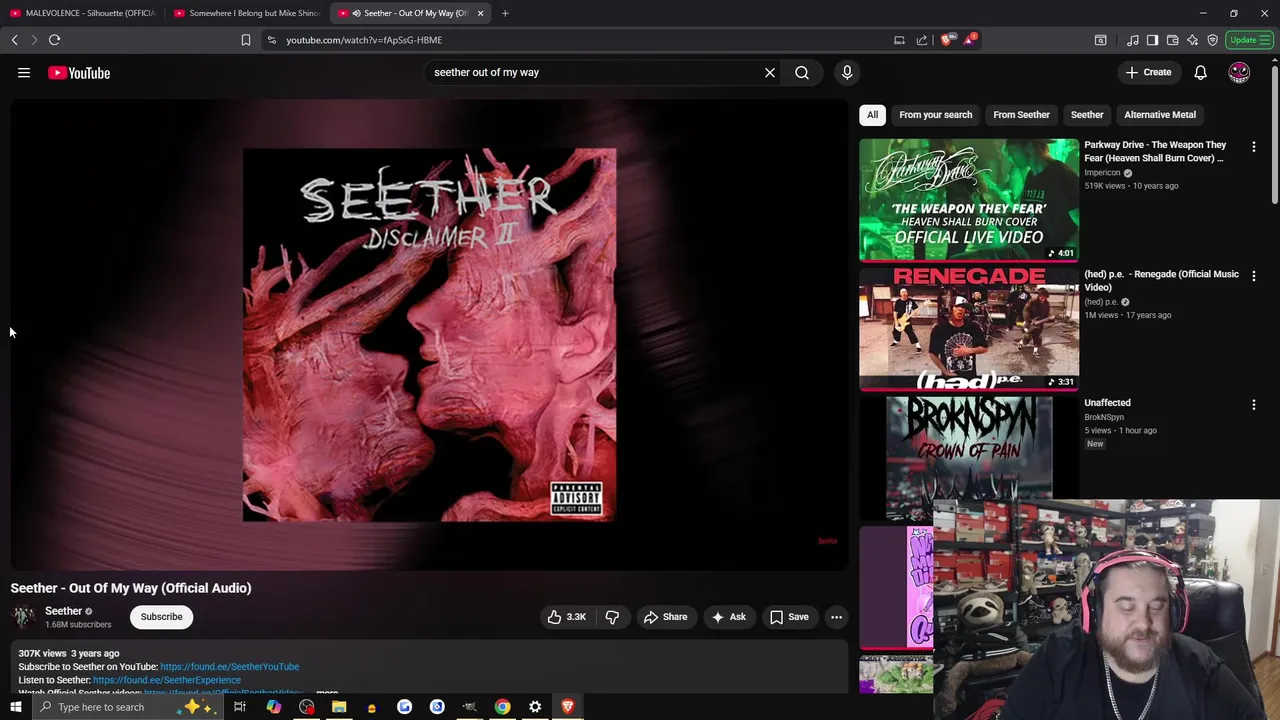Open File Explorer from taskbar
The height and width of the screenshot is (720, 1280).
[x=339, y=707]
